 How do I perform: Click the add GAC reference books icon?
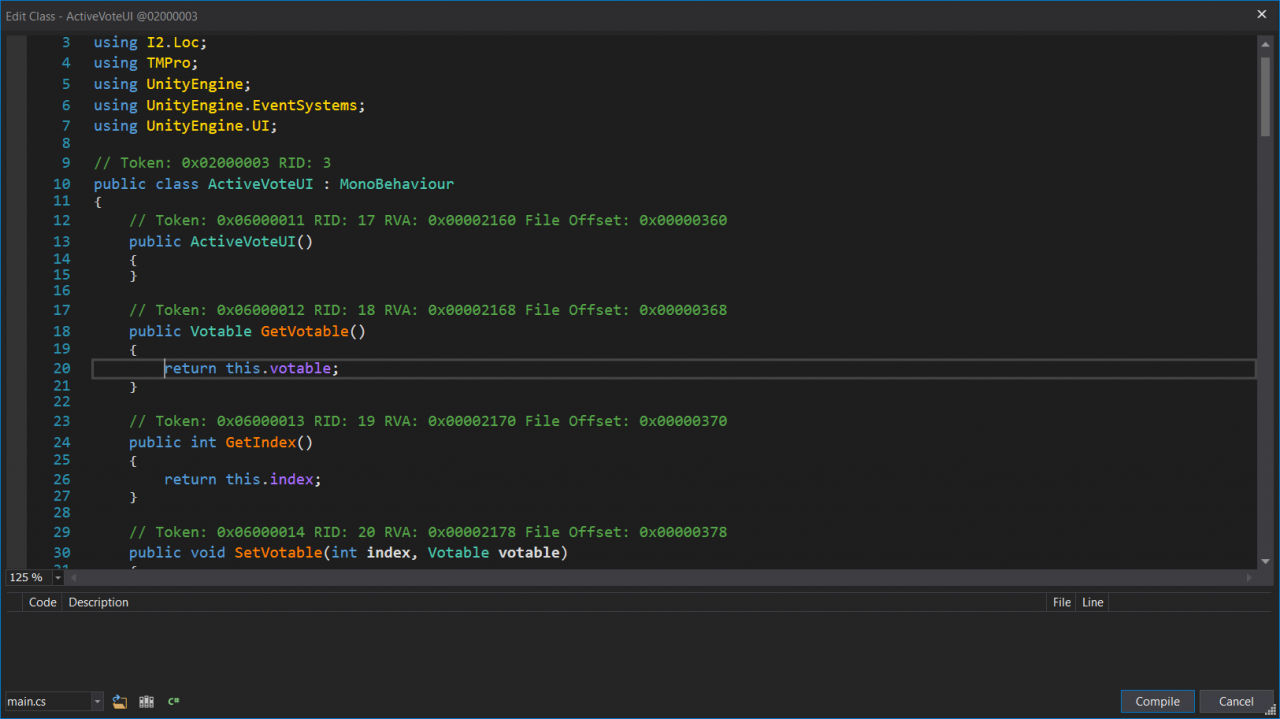pos(147,702)
